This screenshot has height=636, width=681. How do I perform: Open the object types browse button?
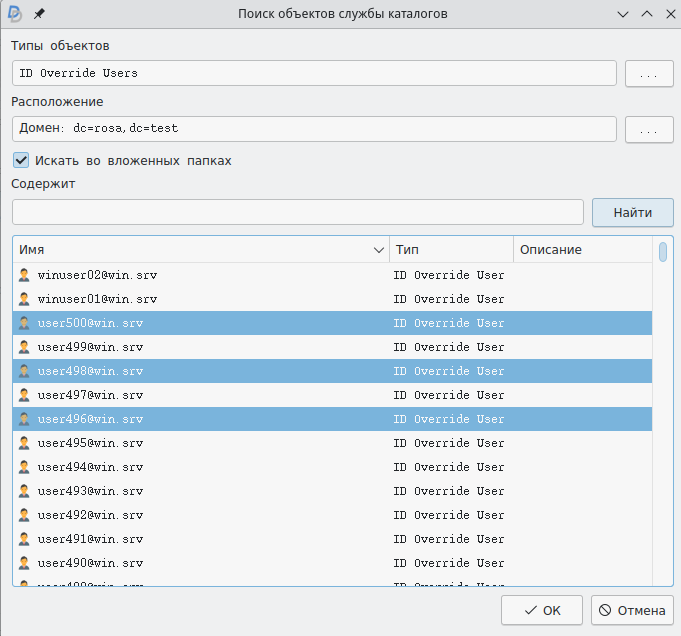pyautogui.click(x=649, y=73)
